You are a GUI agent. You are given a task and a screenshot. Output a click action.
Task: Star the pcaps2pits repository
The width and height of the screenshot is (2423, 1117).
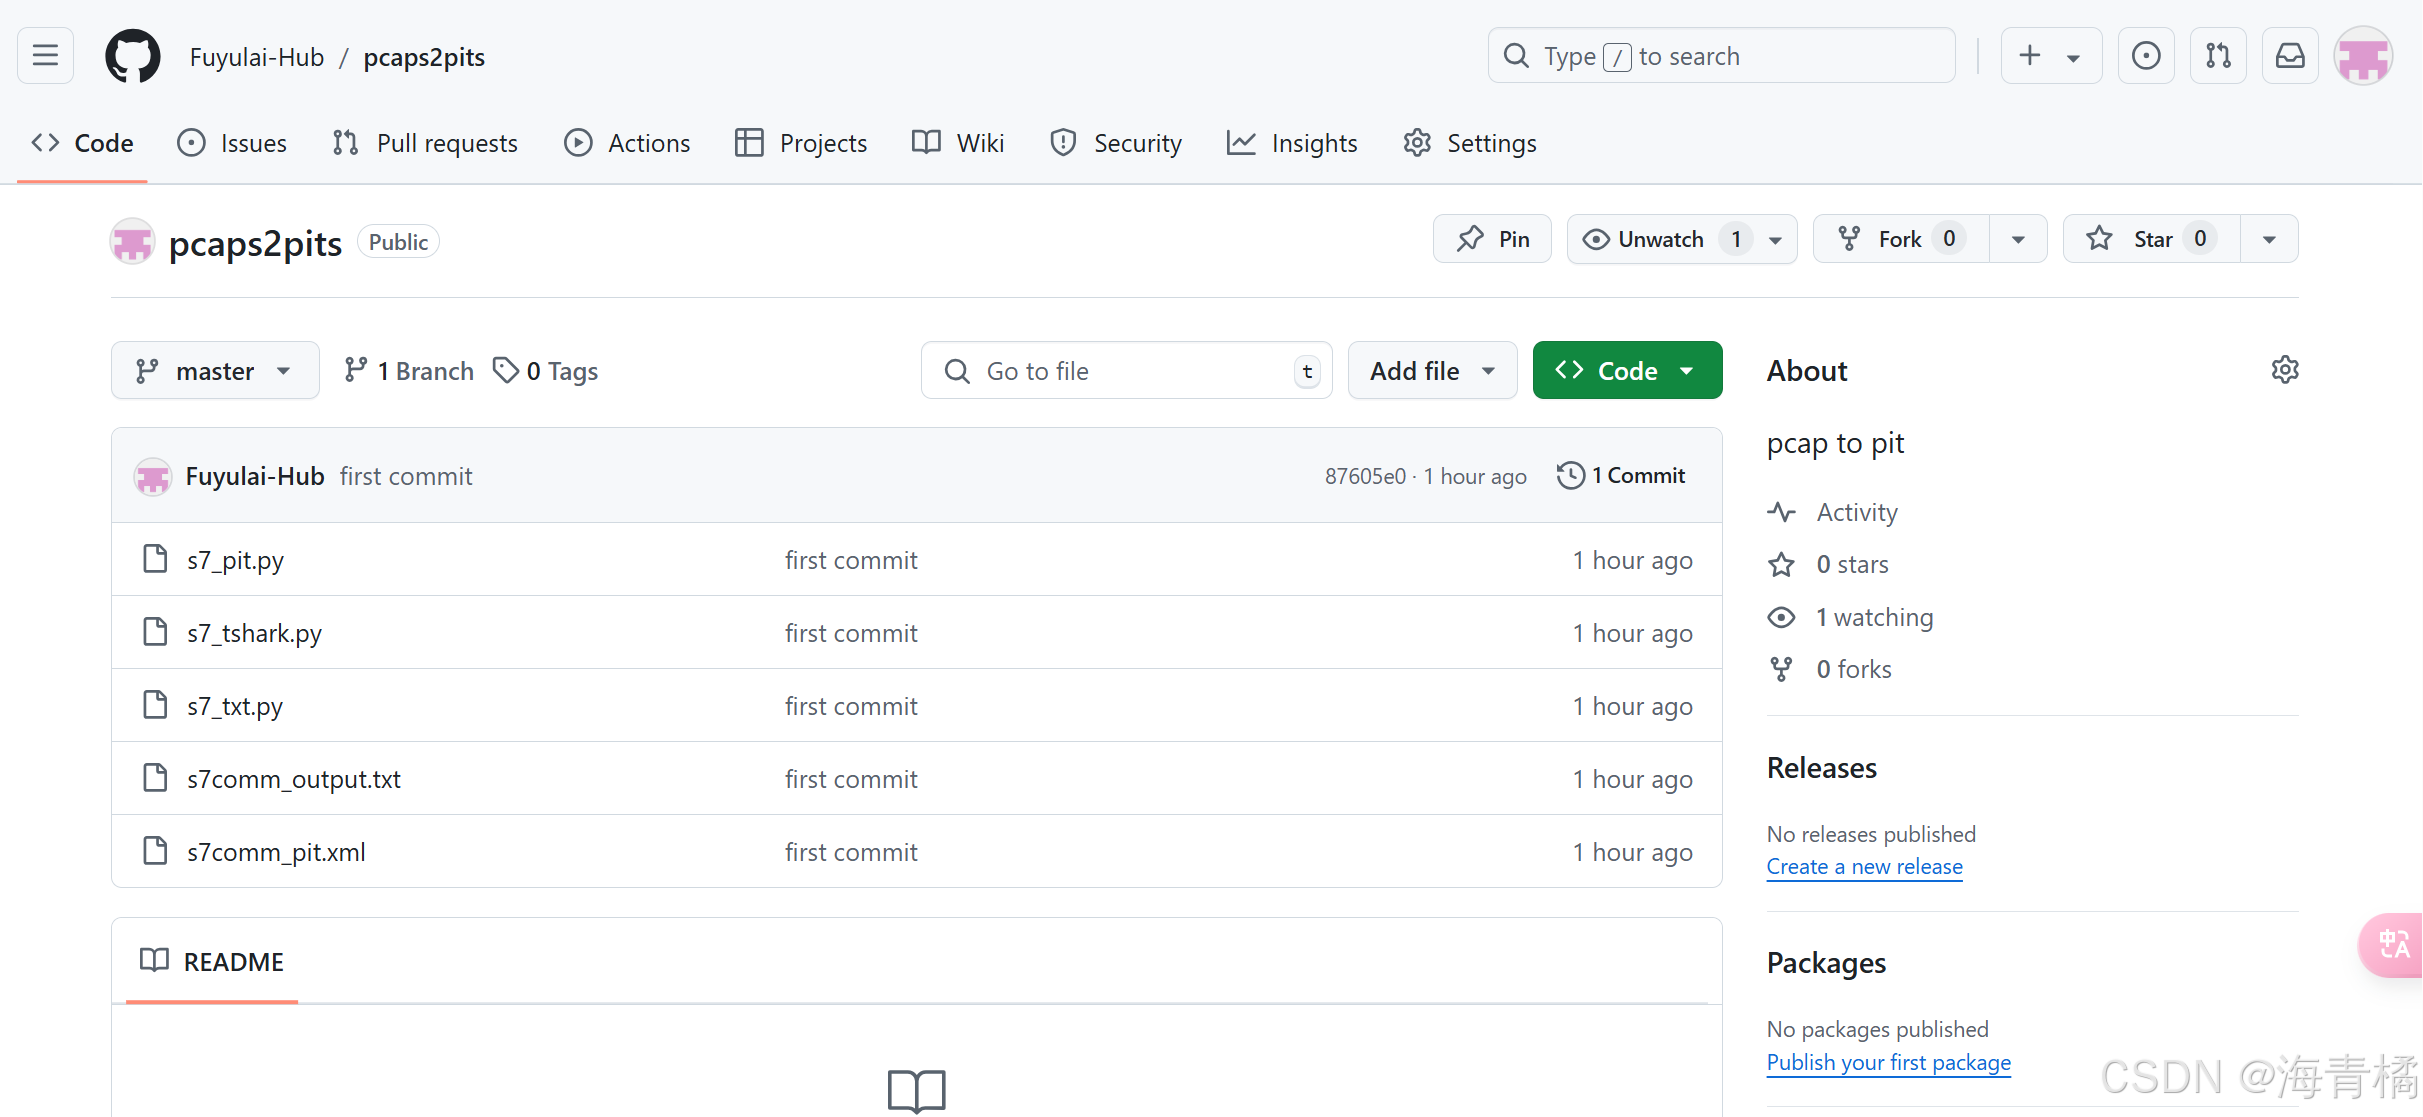pyautogui.click(x=2151, y=239)
